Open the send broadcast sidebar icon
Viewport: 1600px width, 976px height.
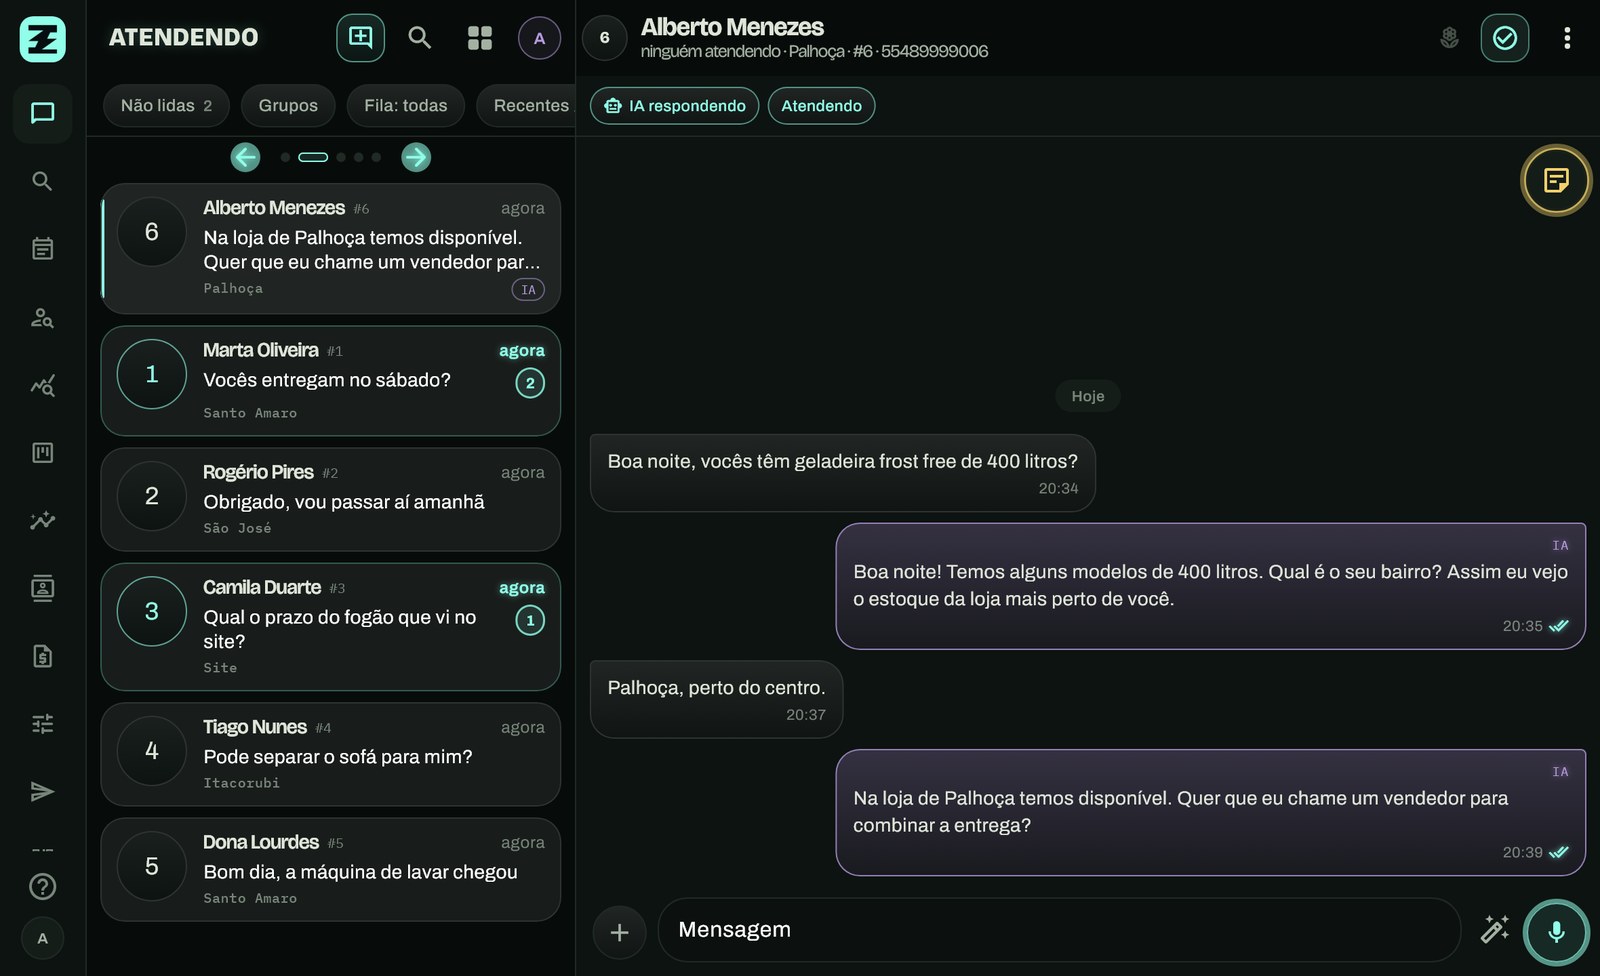[x=42, y=792]
